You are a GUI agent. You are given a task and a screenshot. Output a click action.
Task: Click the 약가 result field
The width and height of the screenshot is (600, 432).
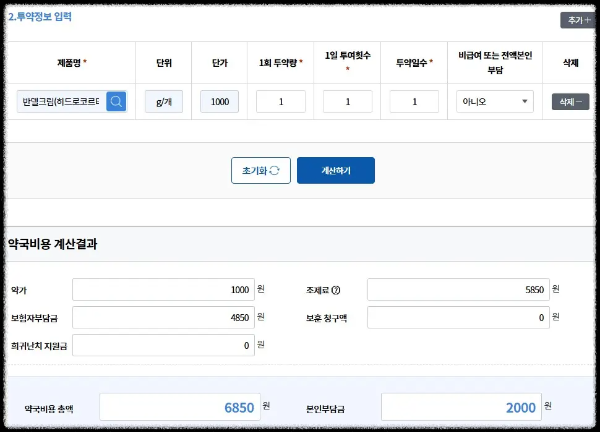point(163,290)
